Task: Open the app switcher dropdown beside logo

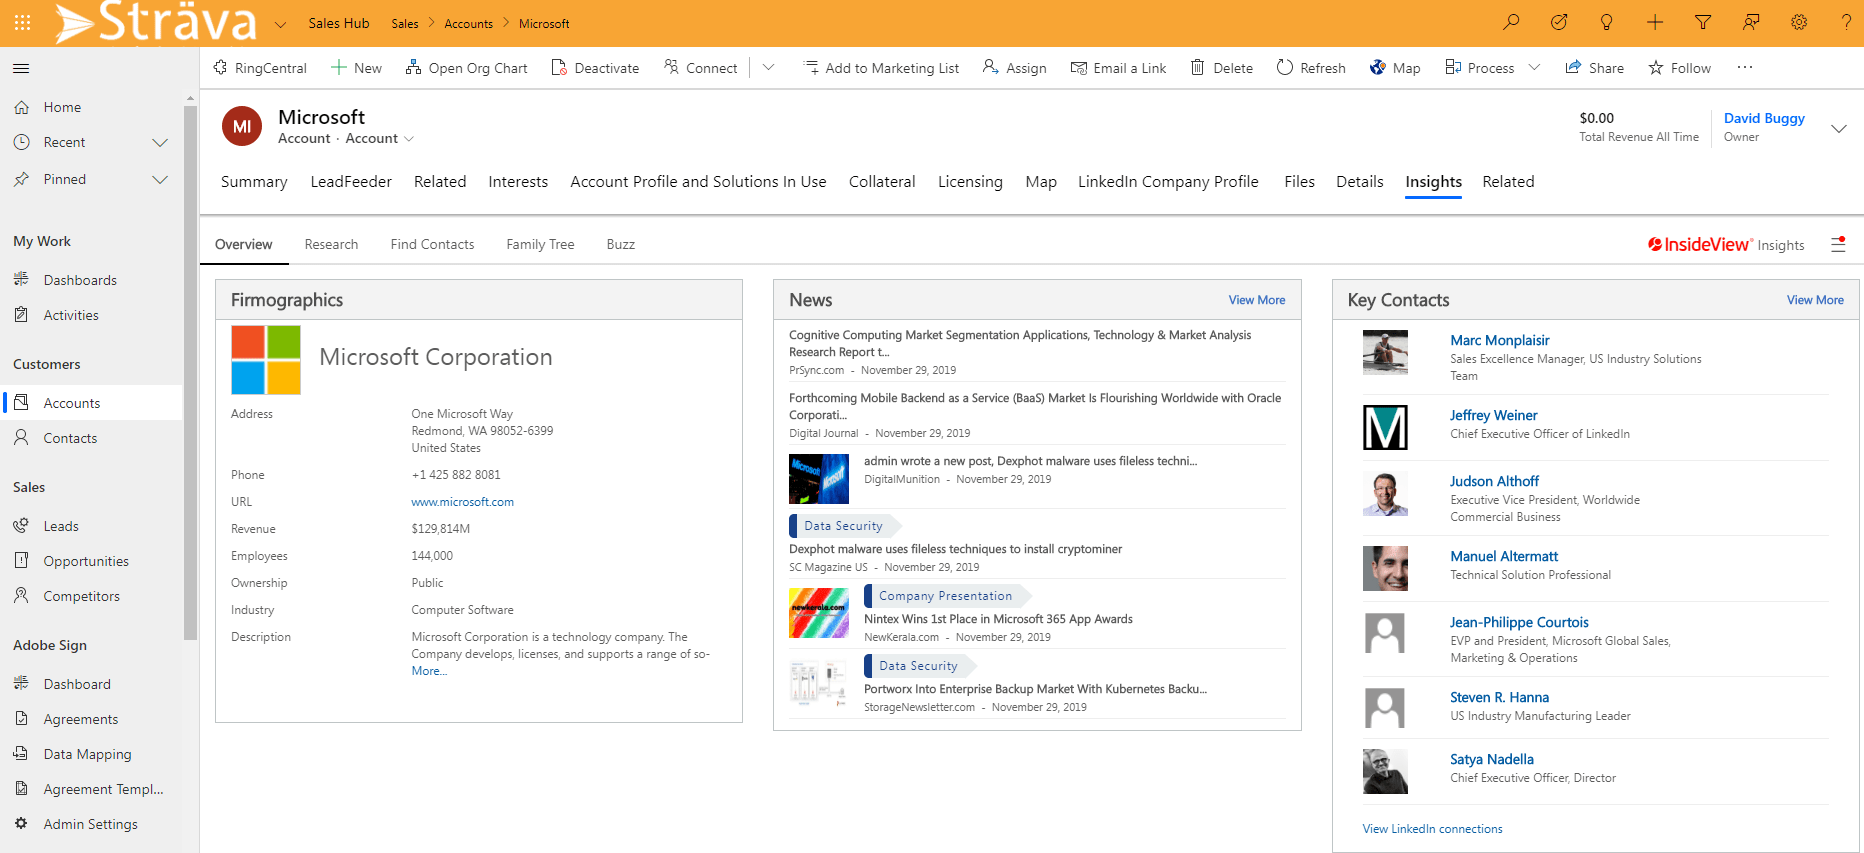Action: [x=280, y=24]
